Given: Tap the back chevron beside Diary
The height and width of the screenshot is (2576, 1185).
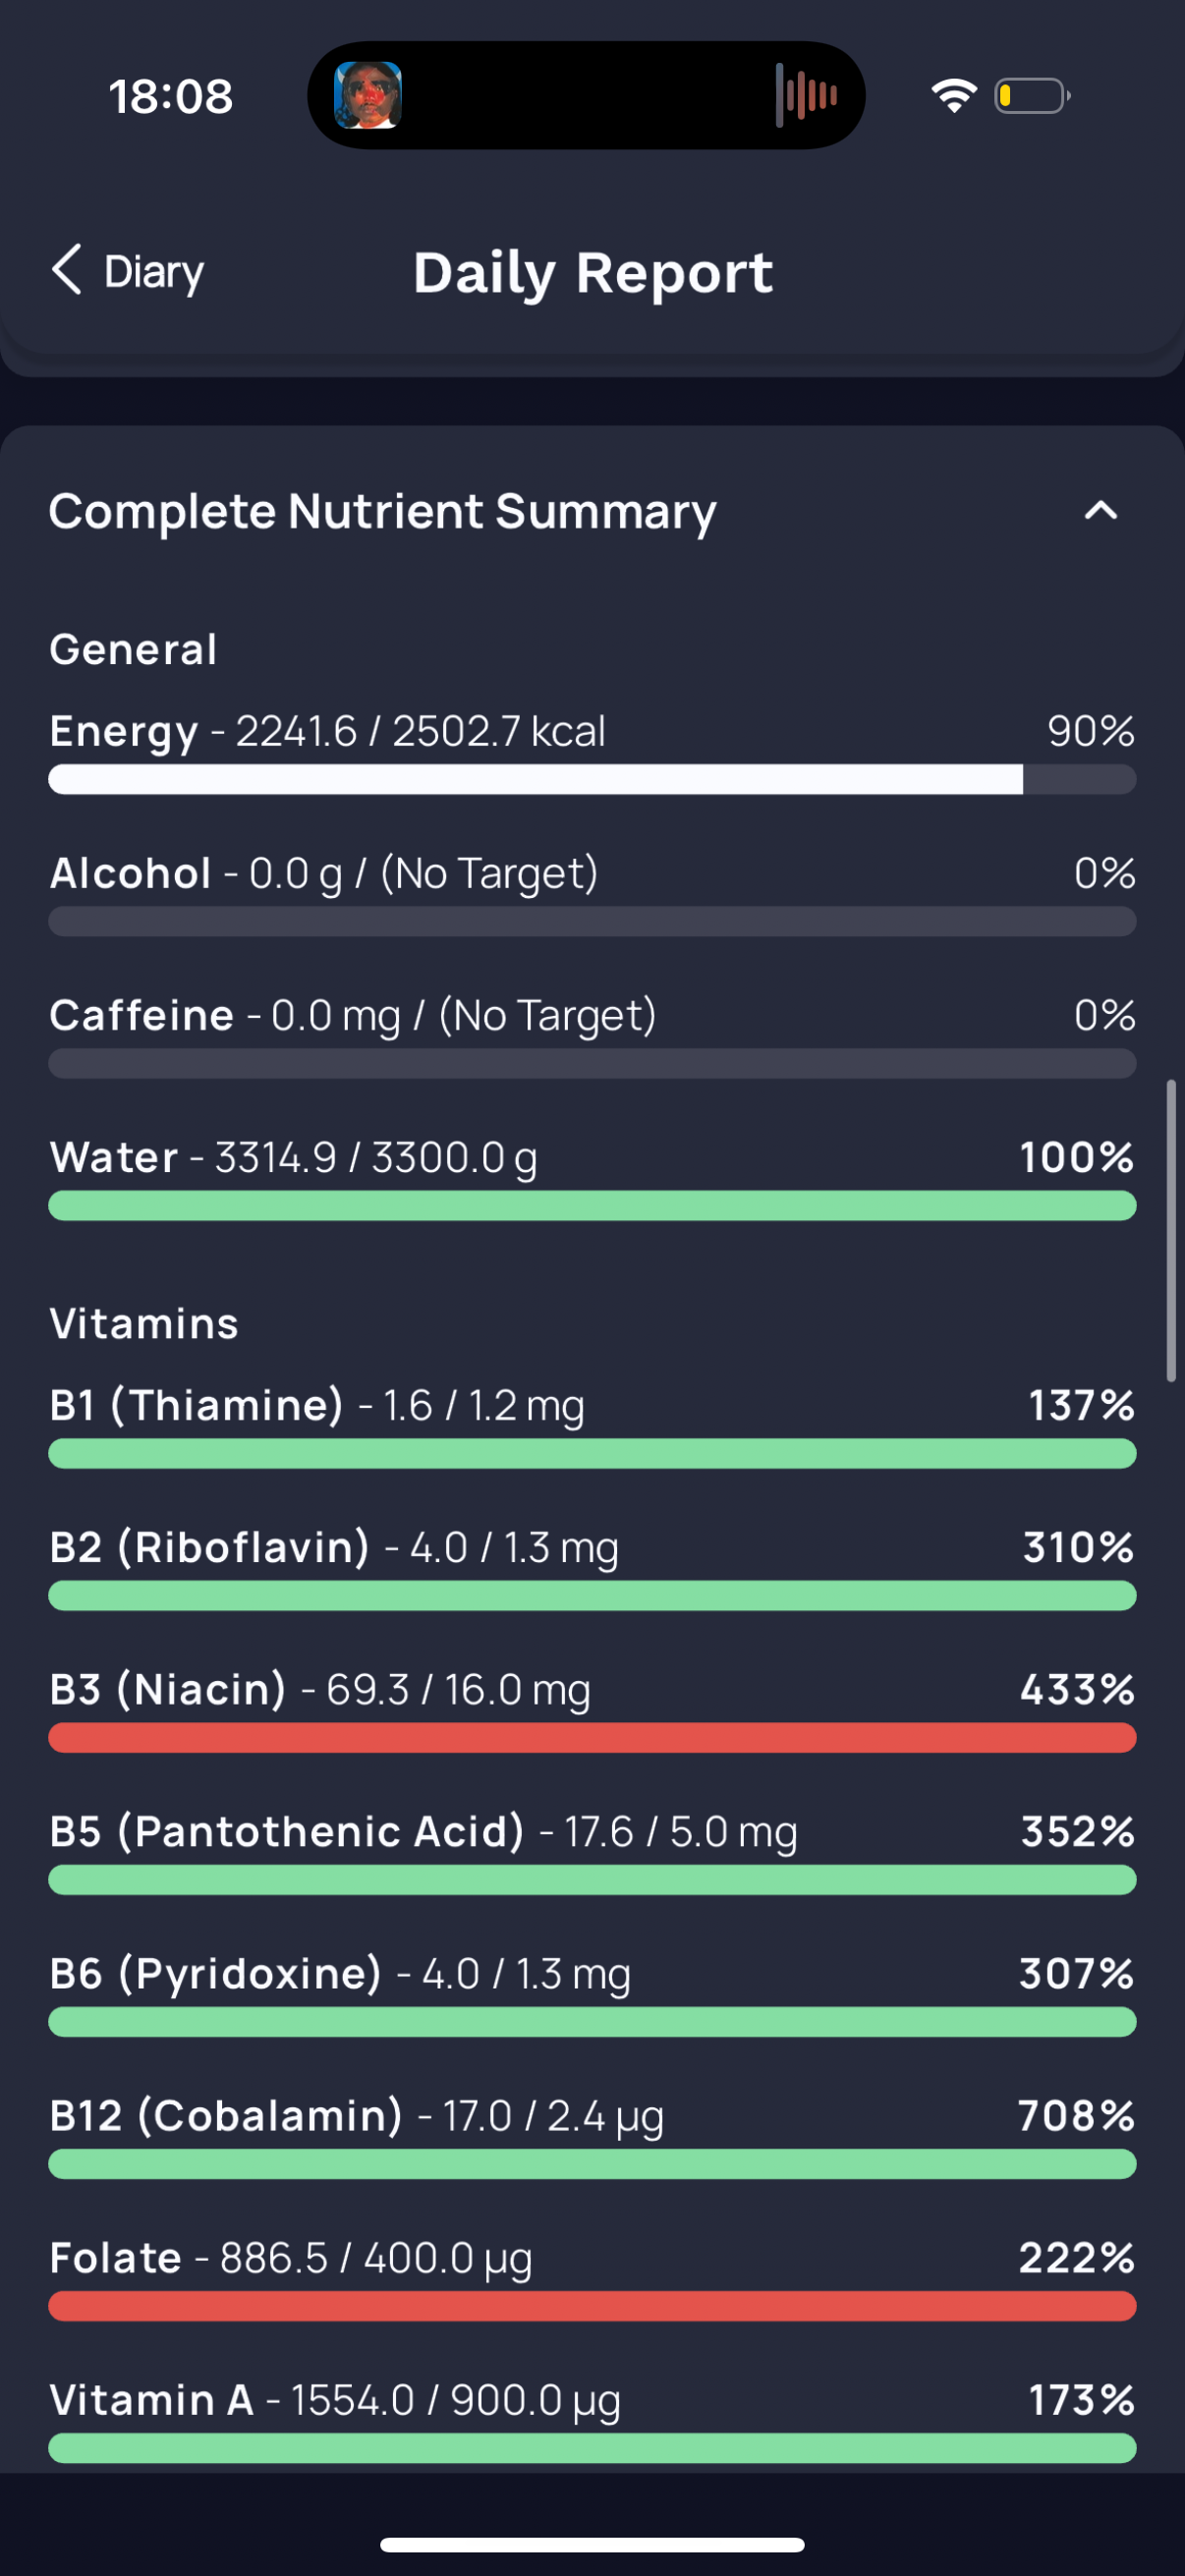Looking at the screenshot, I should (66, 270).
